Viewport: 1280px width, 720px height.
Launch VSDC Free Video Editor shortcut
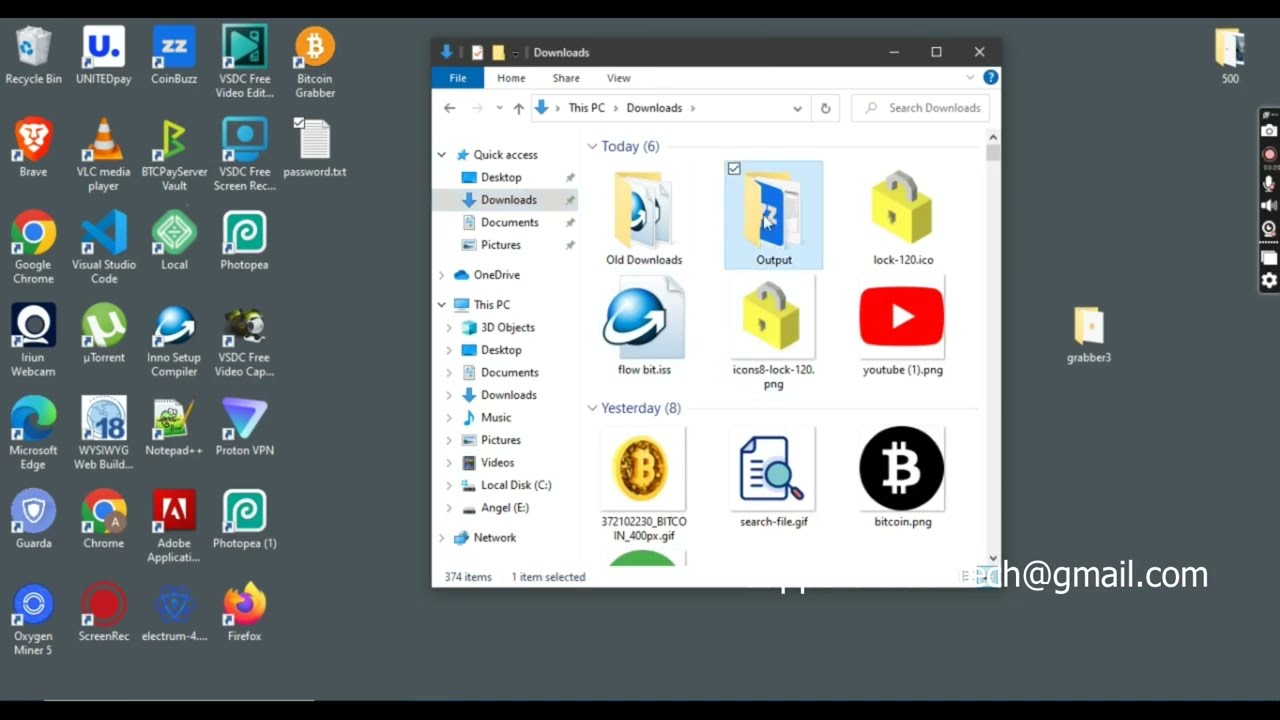(244, 62)
